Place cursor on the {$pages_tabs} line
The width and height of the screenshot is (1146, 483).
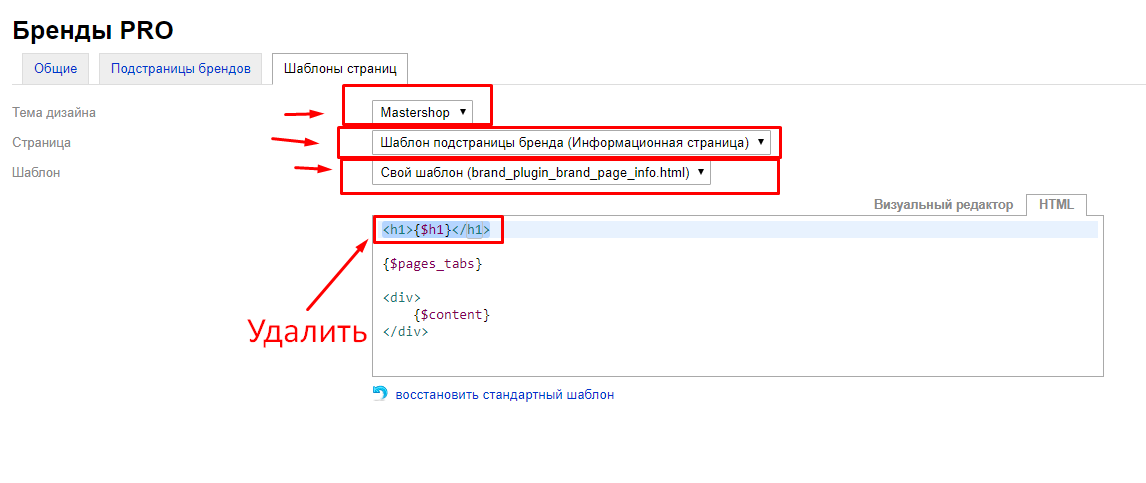point(432,264)
